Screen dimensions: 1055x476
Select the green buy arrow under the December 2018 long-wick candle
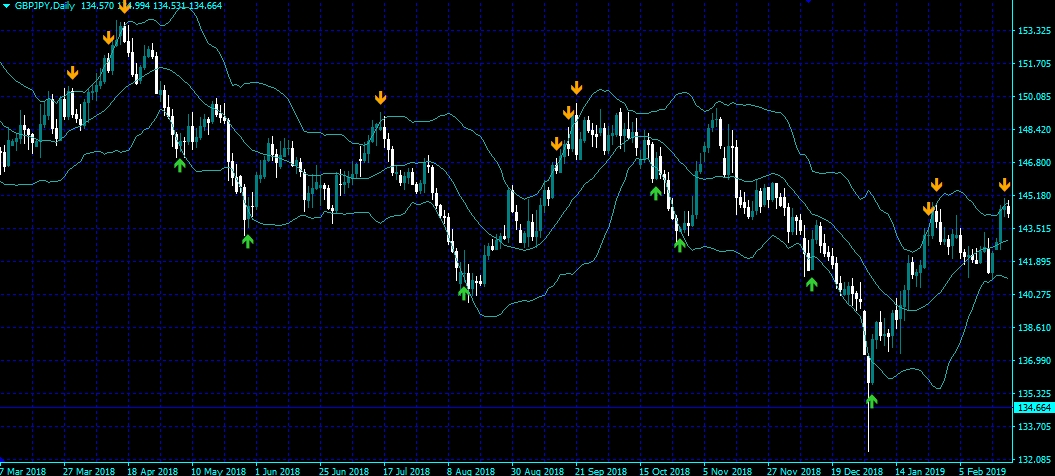coord(871,401)
